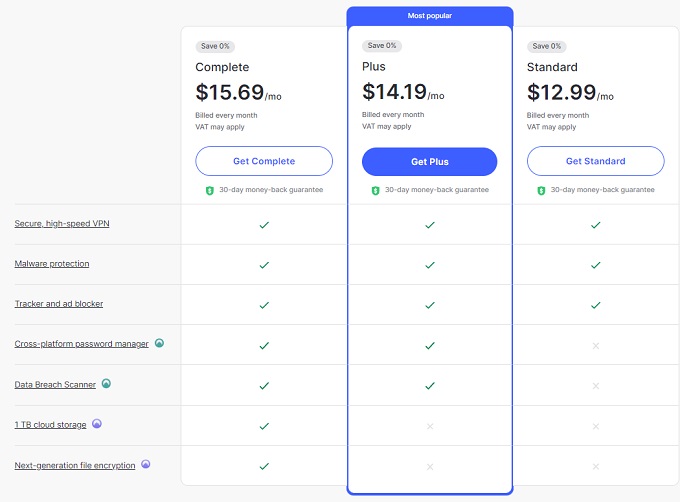Image resolution: width=680 pixels, height=502 pixels.
Task: Click the icon beside Next-generation file encryption
Action: [x=146, y=464]
